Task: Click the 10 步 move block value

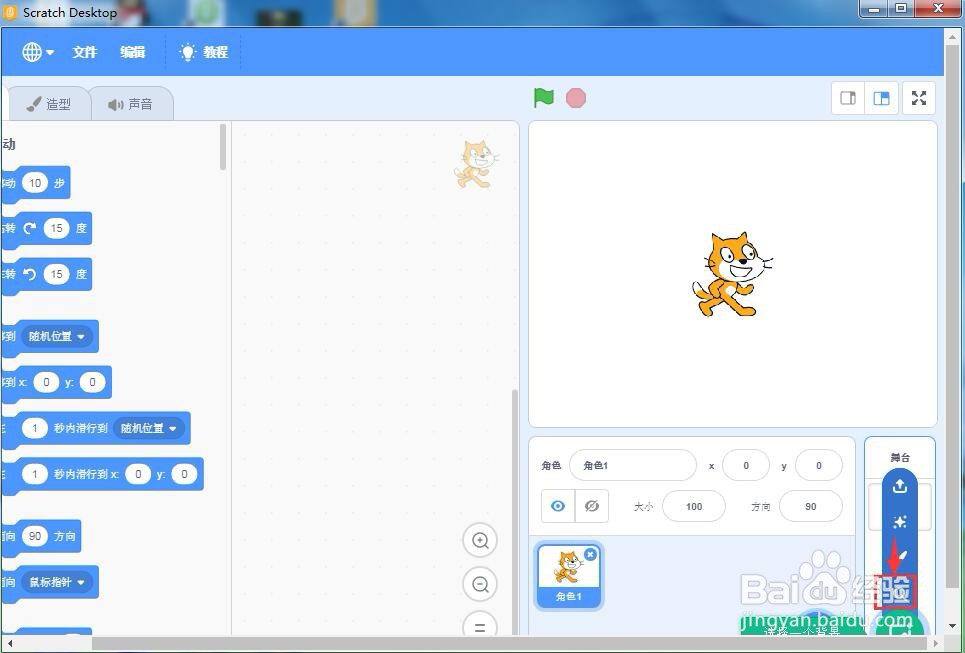Action: pyautogui.click(x=35, y=183)
